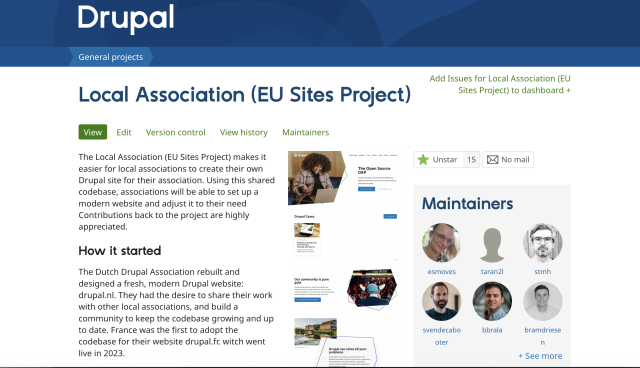Click community crowd image in project screenshot
The width and height of the screenshot is (640, 368).
(x=371, y=288)
